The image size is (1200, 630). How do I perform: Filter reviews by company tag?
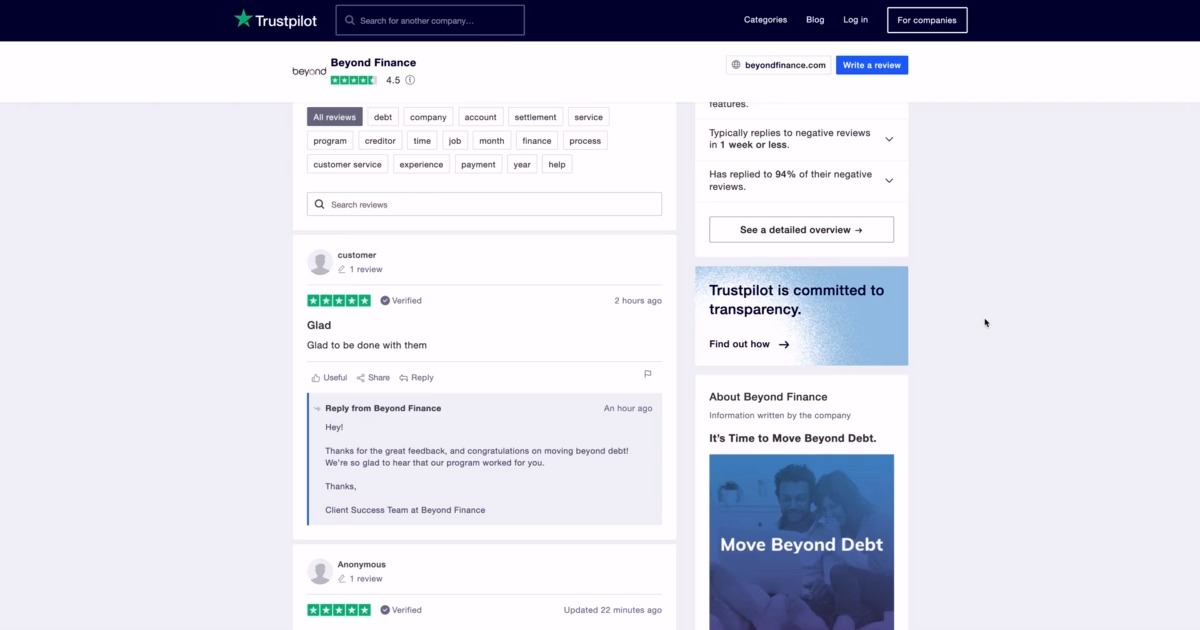tap(428, 117)
